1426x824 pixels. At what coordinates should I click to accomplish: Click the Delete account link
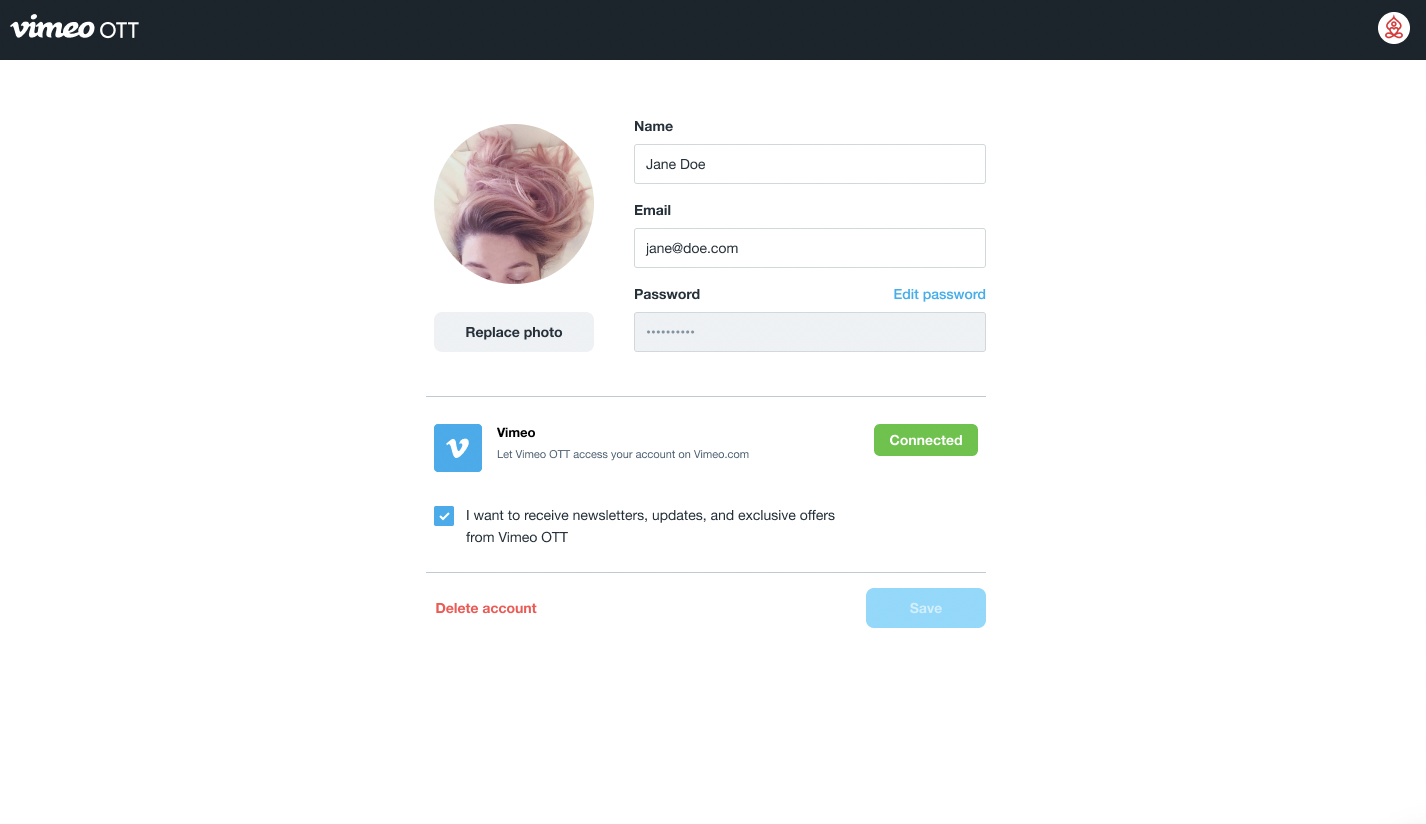pyautogui.click(x=486, y=608)
